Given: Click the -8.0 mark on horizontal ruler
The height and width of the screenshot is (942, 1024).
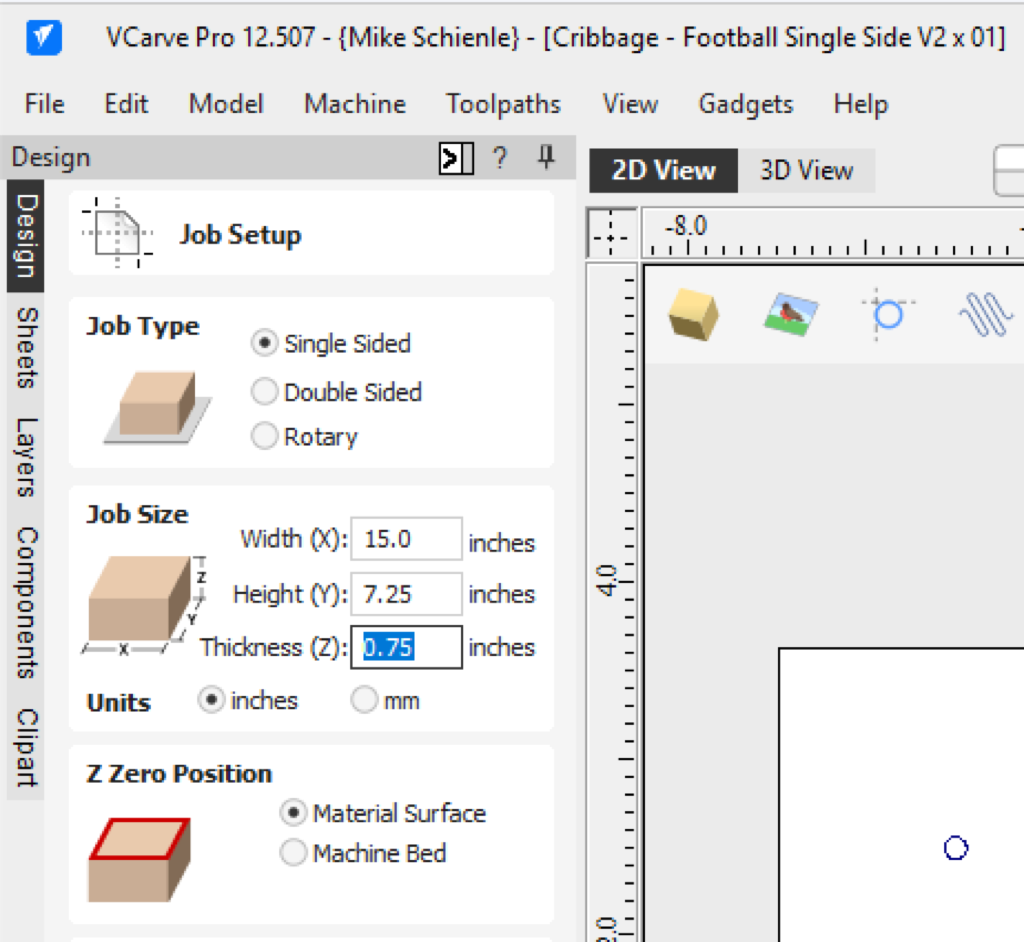Looking at the screenshot, I should coord(686,226).
